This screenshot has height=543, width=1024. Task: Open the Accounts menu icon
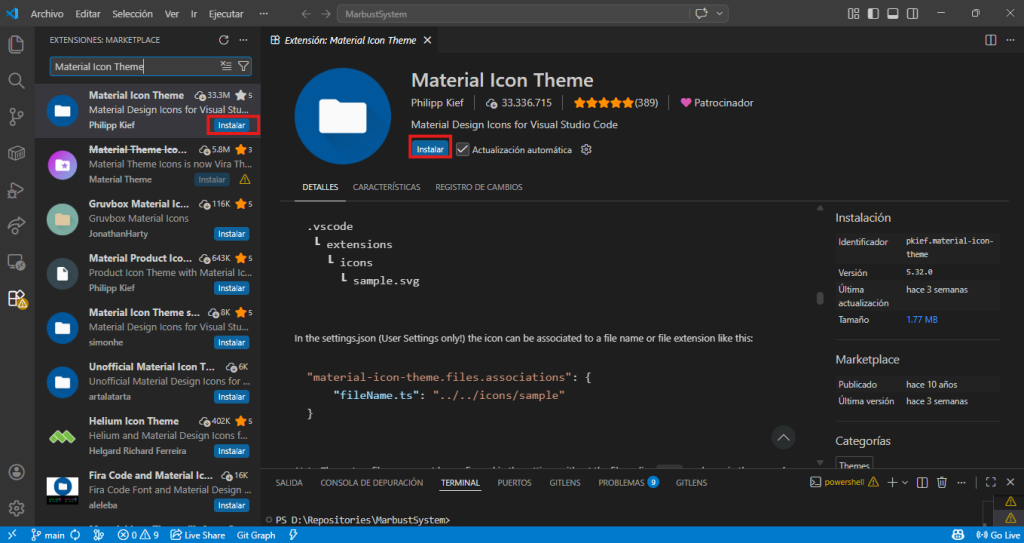click(16, 472)
